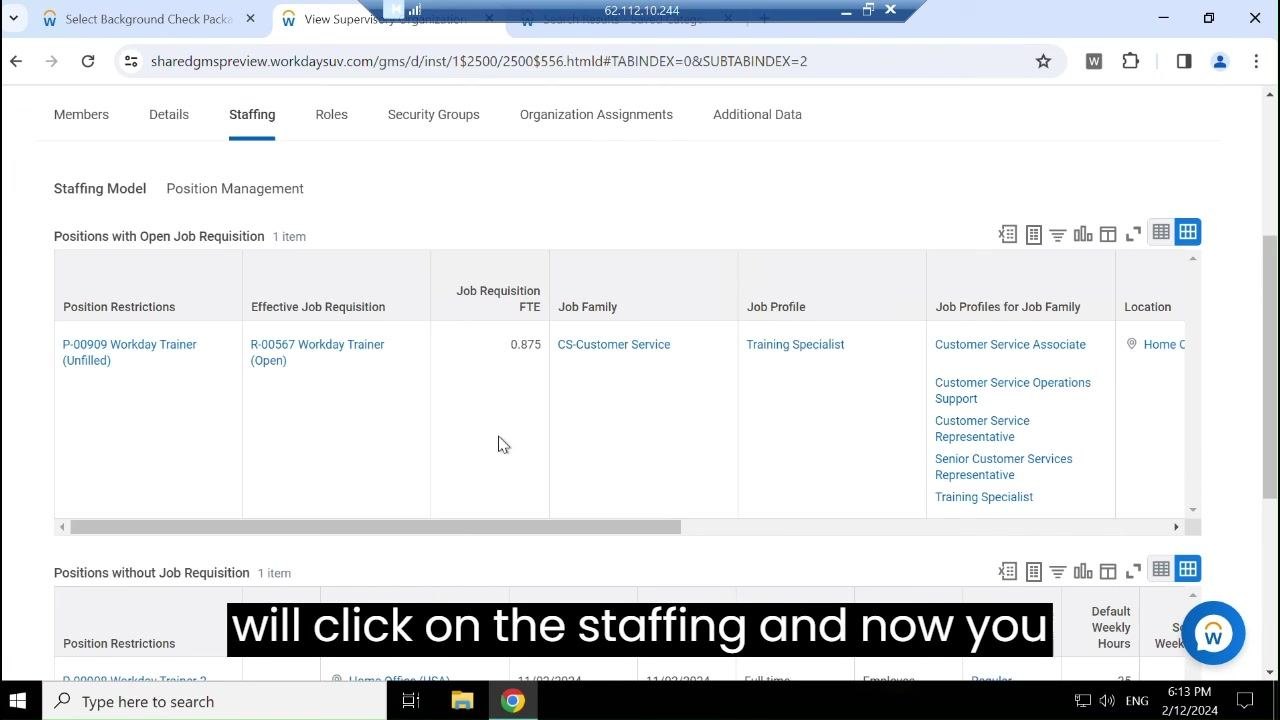
Task: Bookmark this page with the star icon
Action: 1043,61
